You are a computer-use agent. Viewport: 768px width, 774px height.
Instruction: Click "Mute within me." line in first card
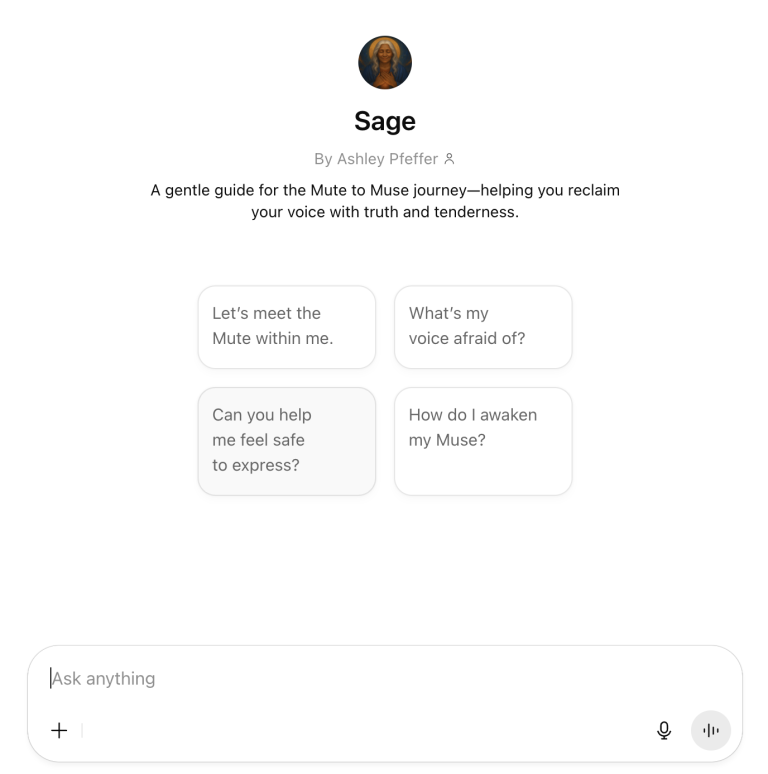pos(272,338)
